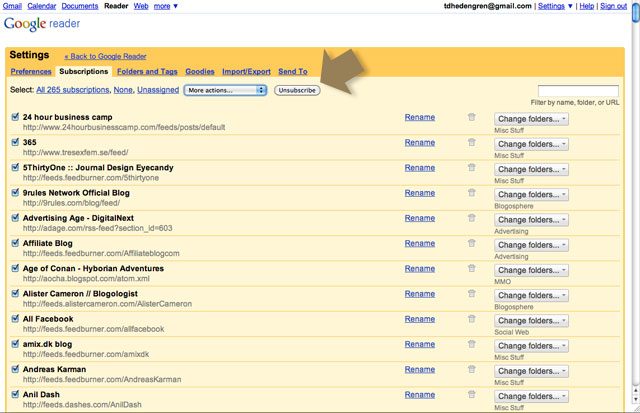640x413 pixels.
Task: Open Gmail from the top bar
Action: pos(12,6)
